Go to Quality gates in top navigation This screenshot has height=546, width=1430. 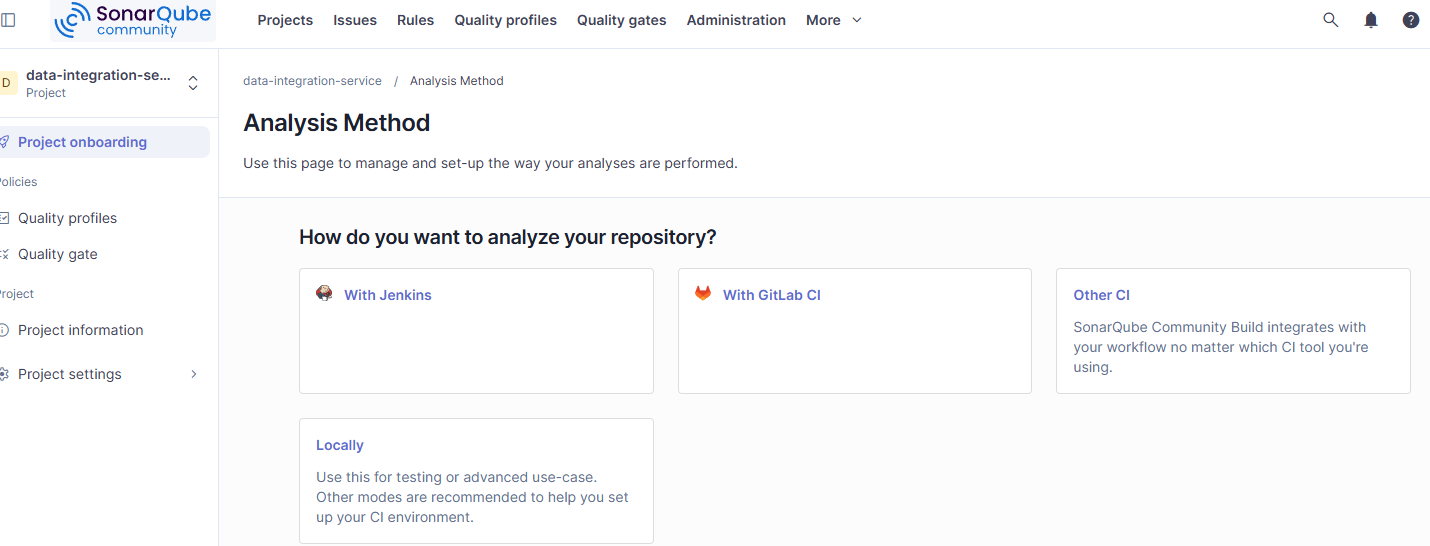coord(621,20)
